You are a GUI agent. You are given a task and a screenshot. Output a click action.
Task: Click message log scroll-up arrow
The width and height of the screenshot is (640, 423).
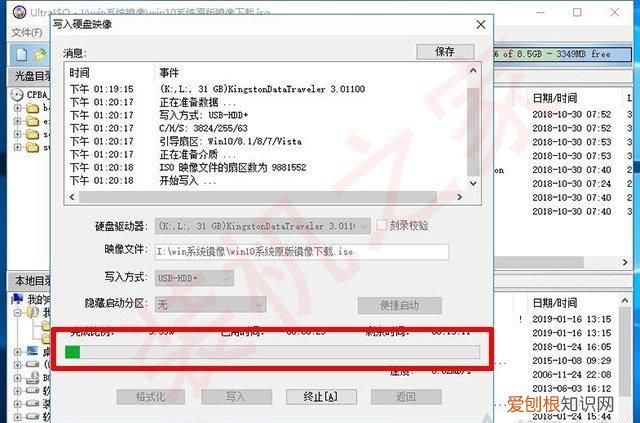473,71
